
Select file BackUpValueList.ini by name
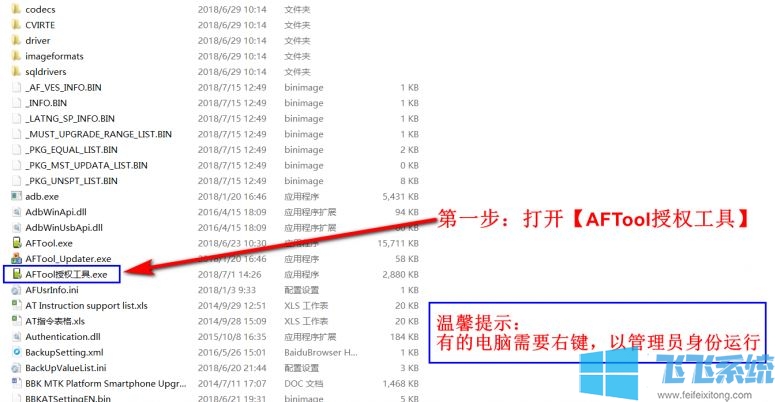point(66,368)
